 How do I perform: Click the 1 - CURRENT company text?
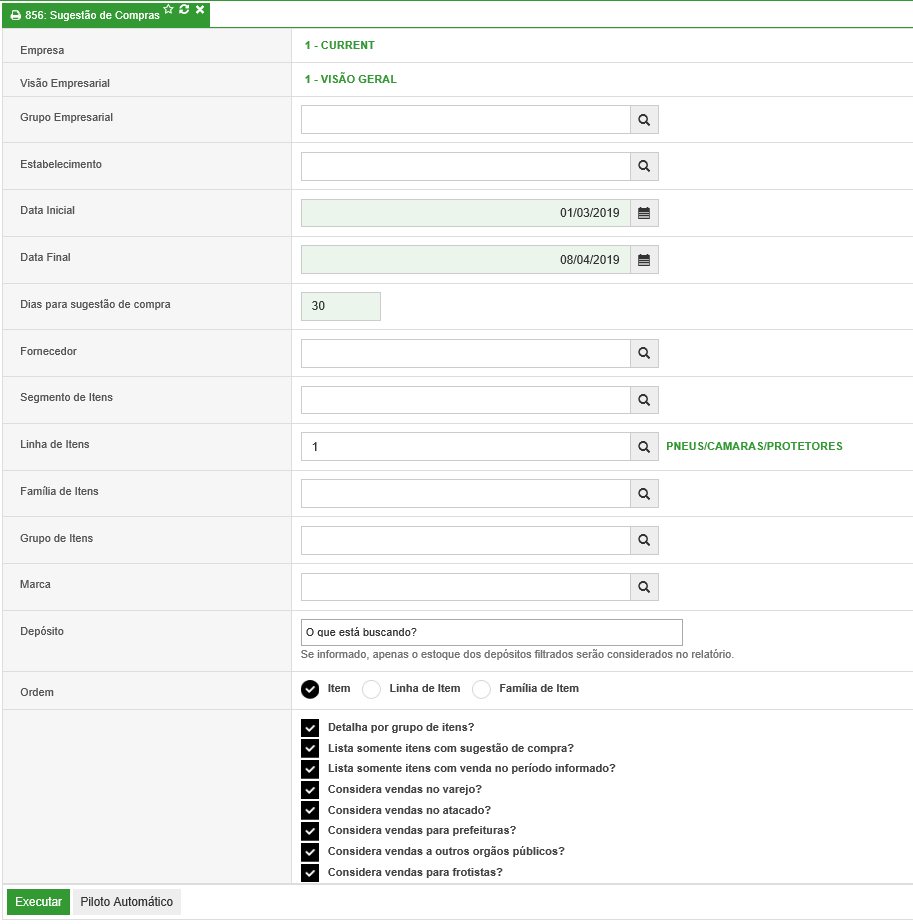pyautogui.click(x=340, y=45)
